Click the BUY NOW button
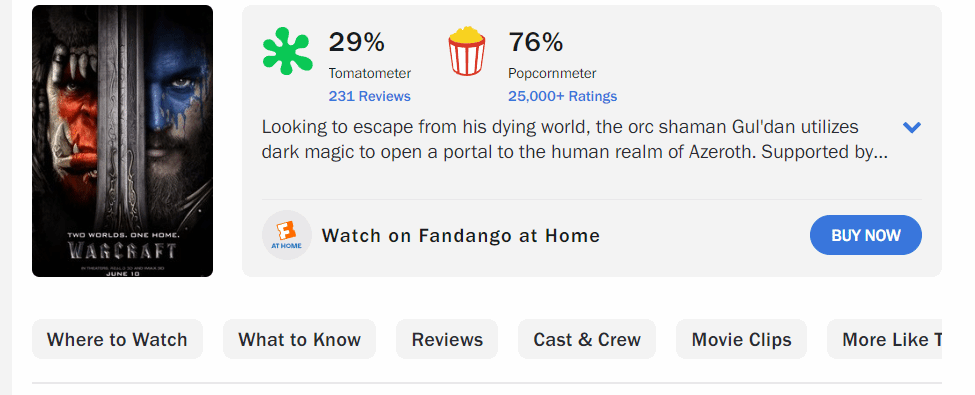The width and height of the screenshot is (975, 395). pos(866,235)
